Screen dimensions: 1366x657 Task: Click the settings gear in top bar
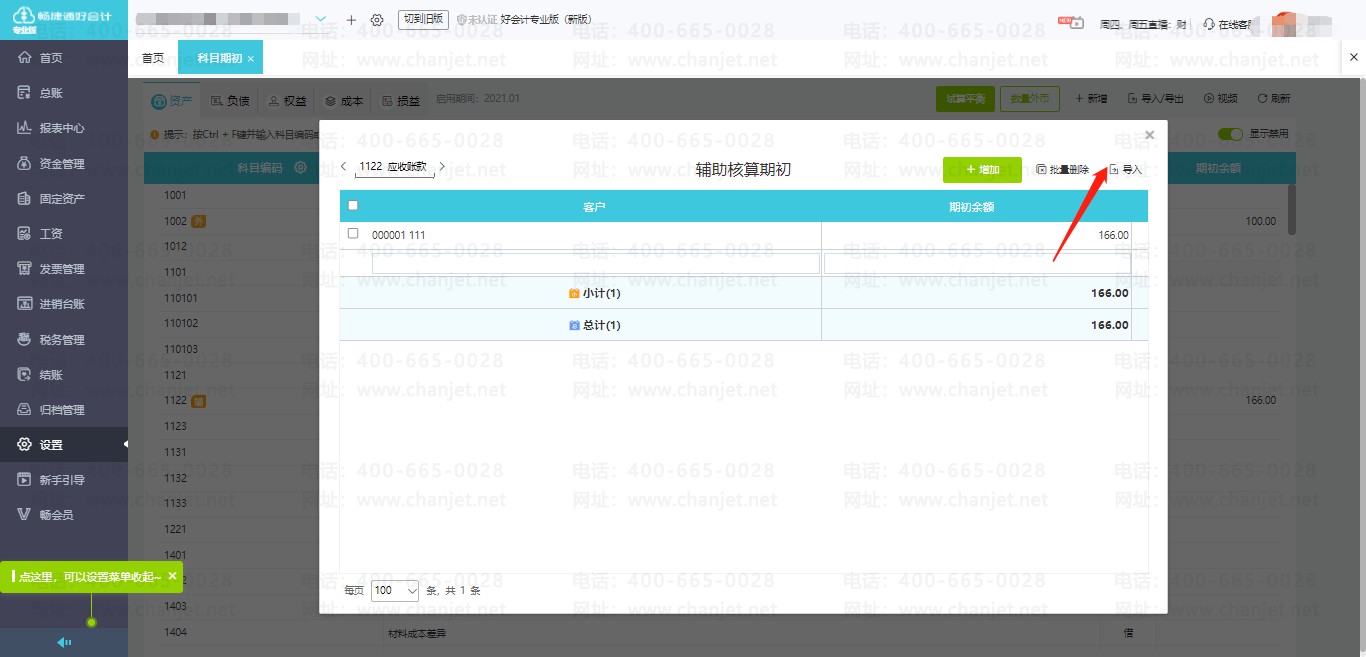tap(377, 20)
